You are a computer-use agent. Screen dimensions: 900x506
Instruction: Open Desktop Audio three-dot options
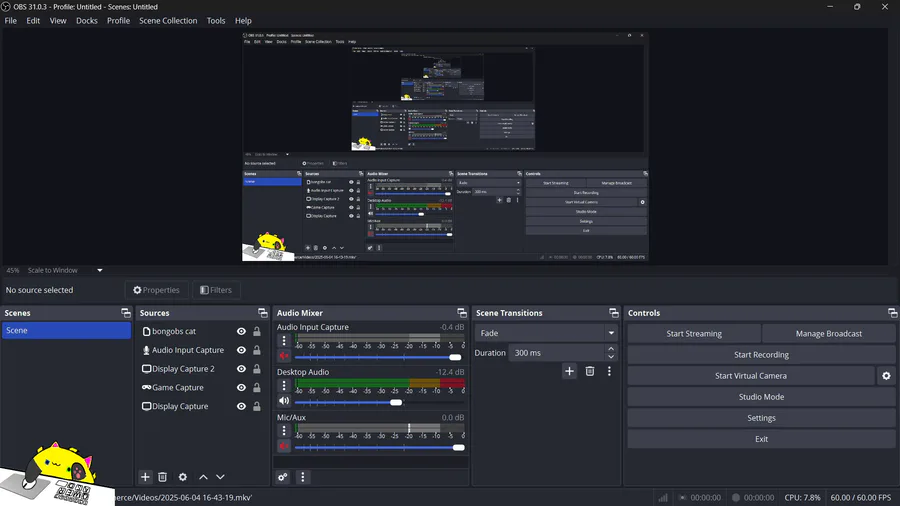click(284, 386)
